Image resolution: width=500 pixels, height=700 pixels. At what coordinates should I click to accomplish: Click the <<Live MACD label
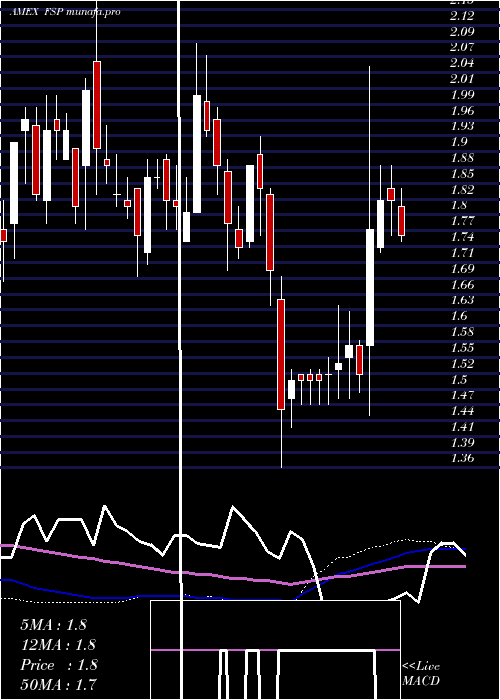click(421, 673)
